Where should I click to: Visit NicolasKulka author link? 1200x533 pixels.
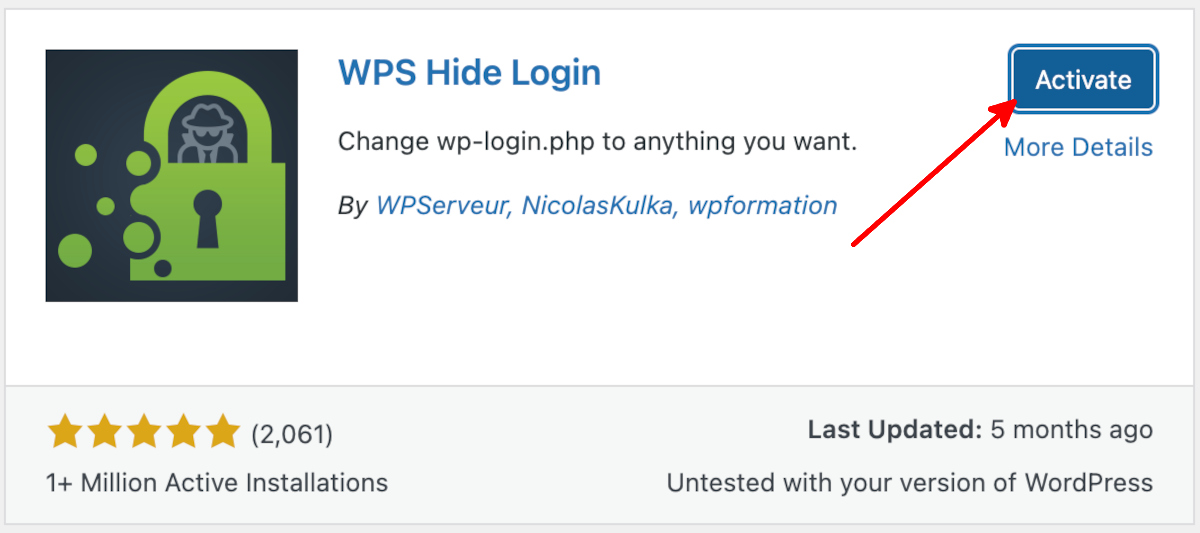(x=601, y=206)
